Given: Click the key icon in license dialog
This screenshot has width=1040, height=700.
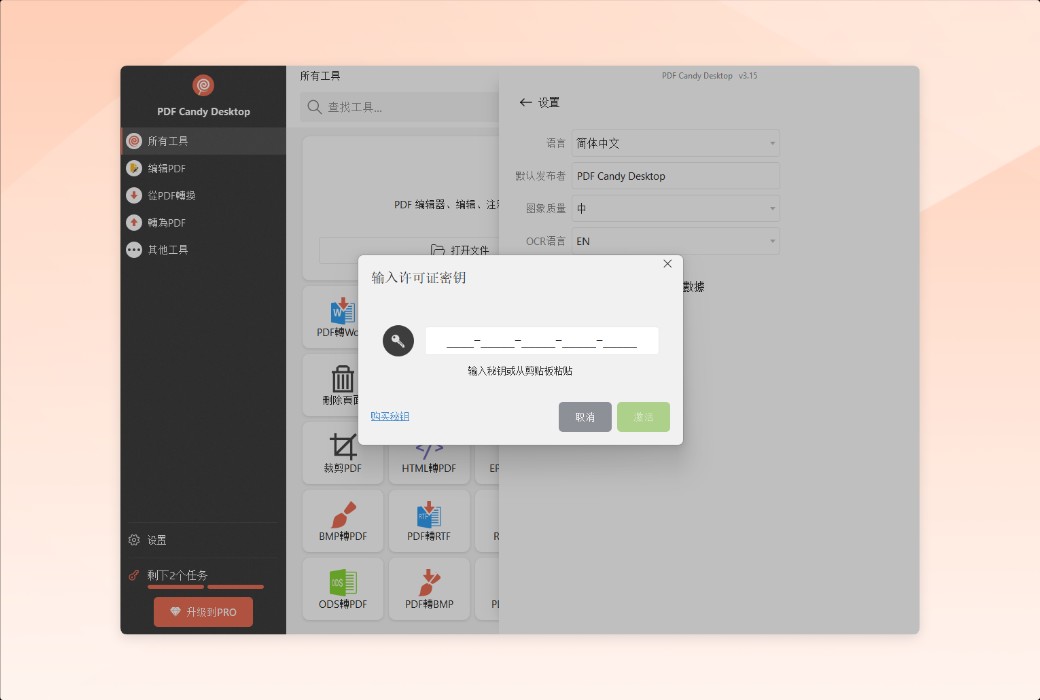Looking at the screenshot, I should (x=398, y=340).
